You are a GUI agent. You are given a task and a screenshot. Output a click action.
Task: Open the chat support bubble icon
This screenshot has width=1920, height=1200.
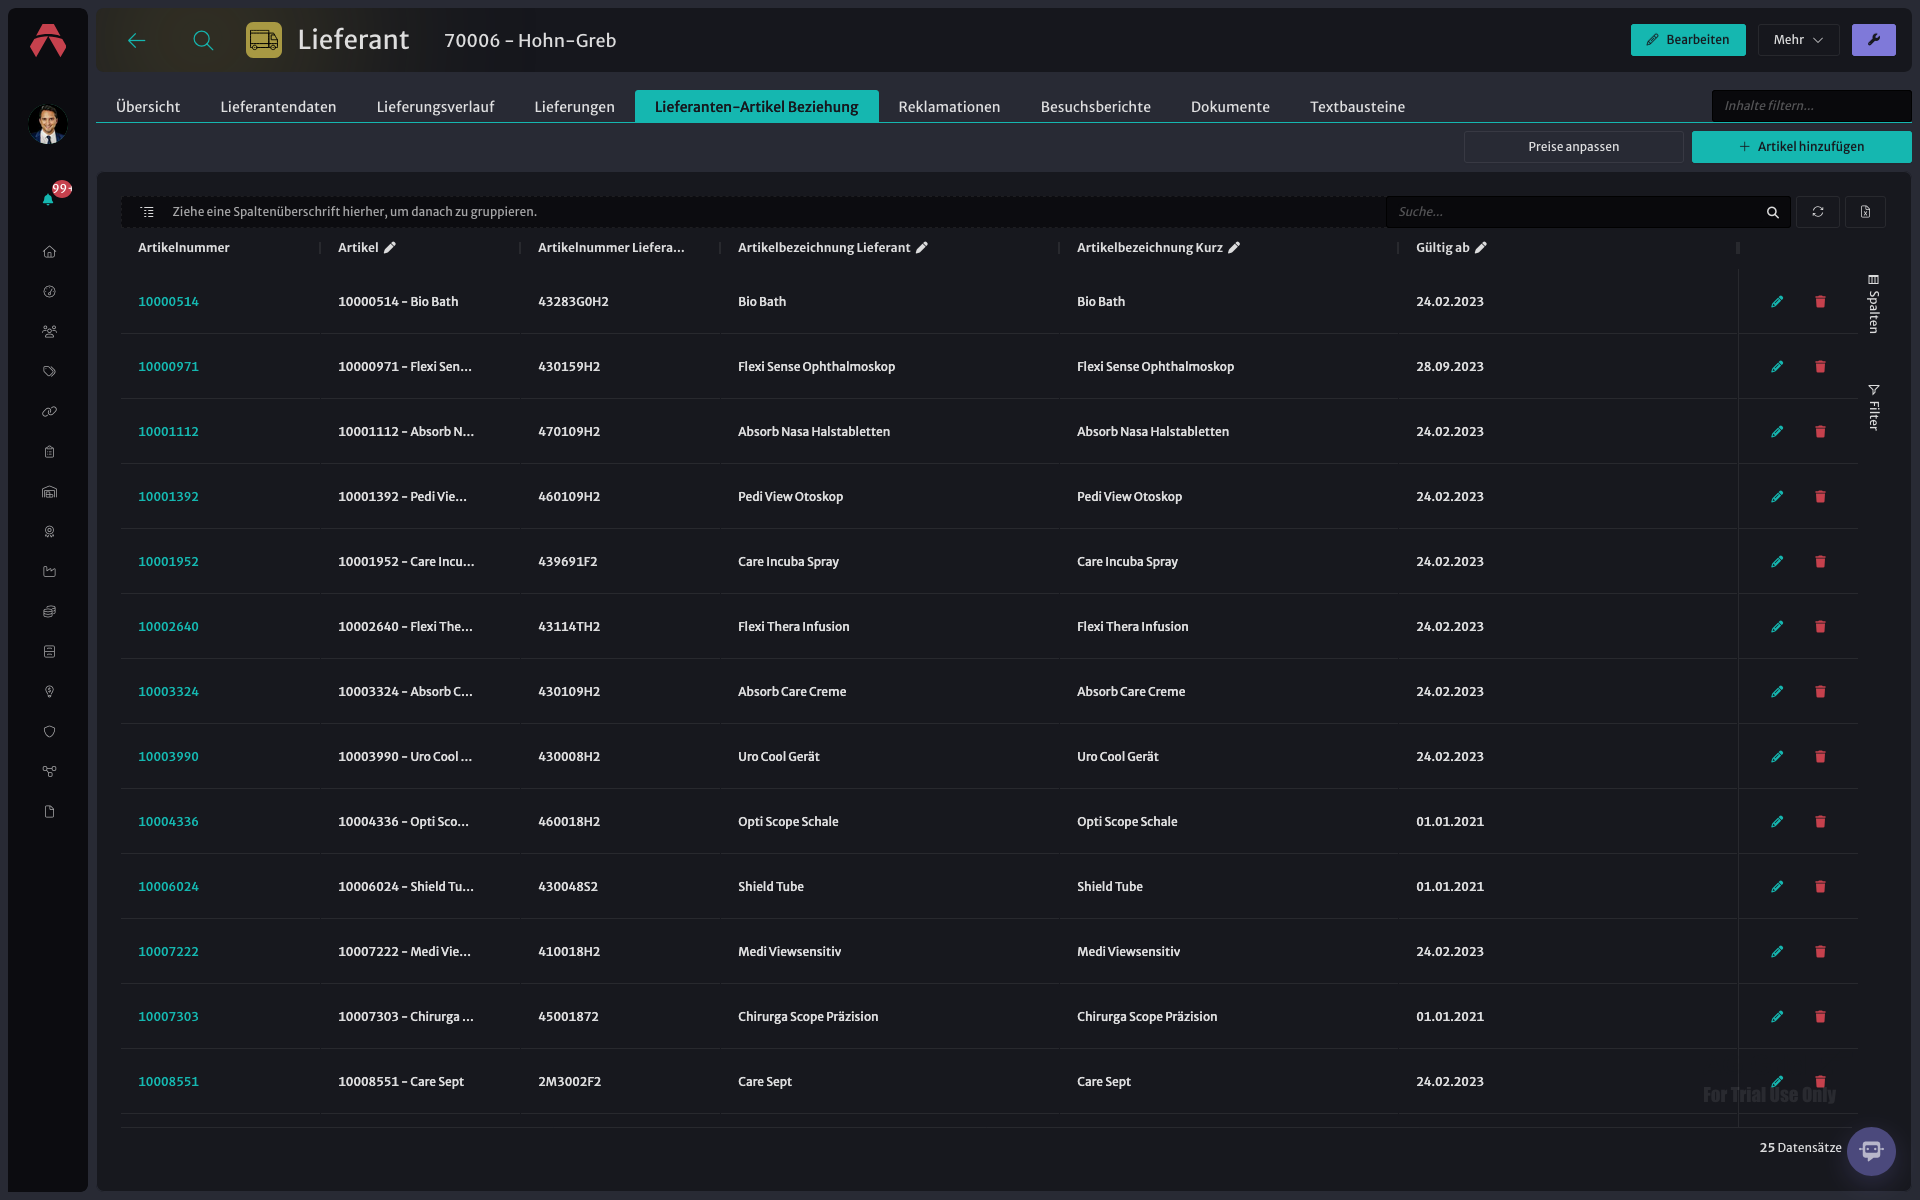tap(1871, 1151)
